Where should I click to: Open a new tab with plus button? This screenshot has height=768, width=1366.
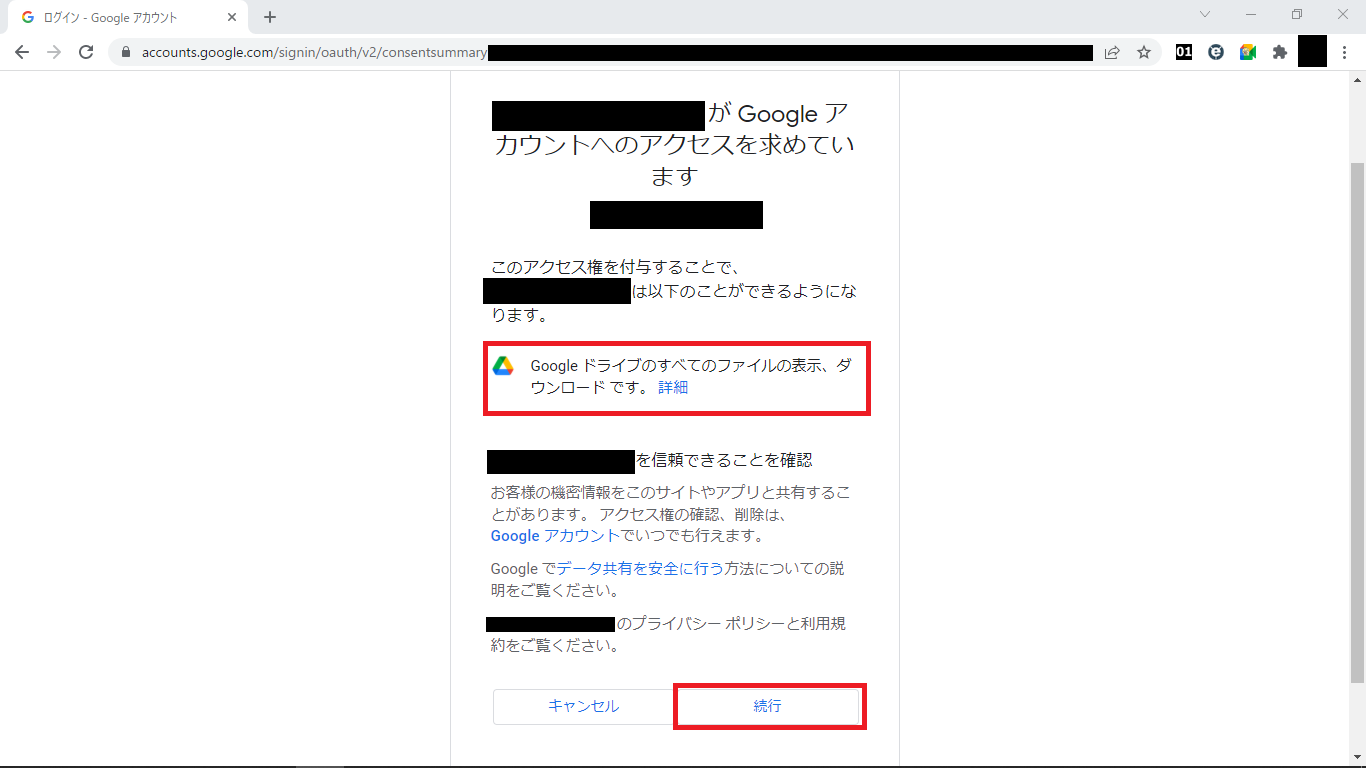coord(270,17)
